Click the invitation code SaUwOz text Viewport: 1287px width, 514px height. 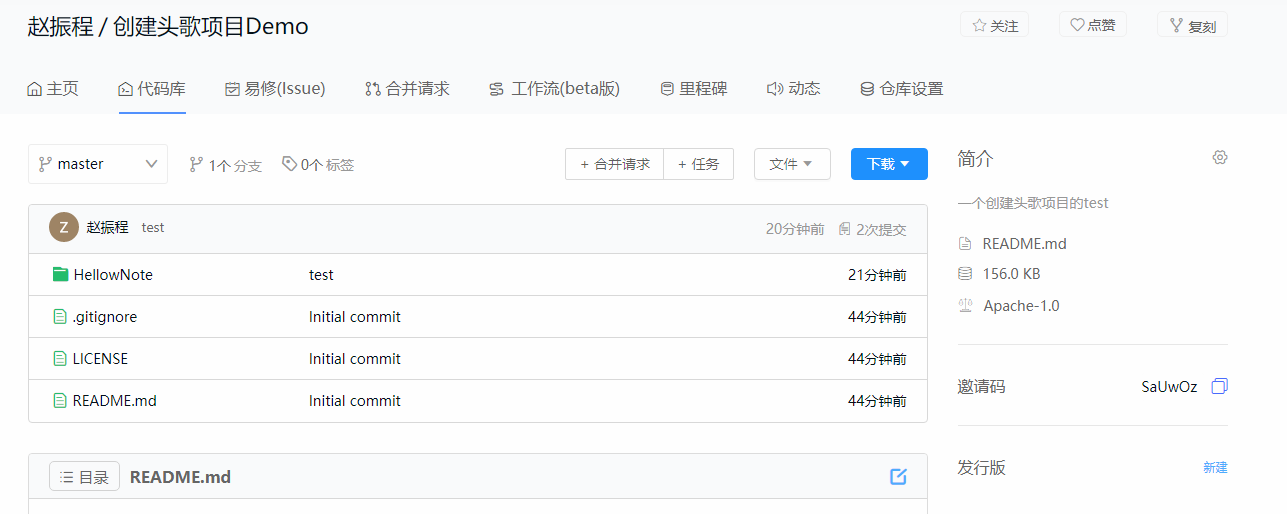click(x=1169, y=387)
